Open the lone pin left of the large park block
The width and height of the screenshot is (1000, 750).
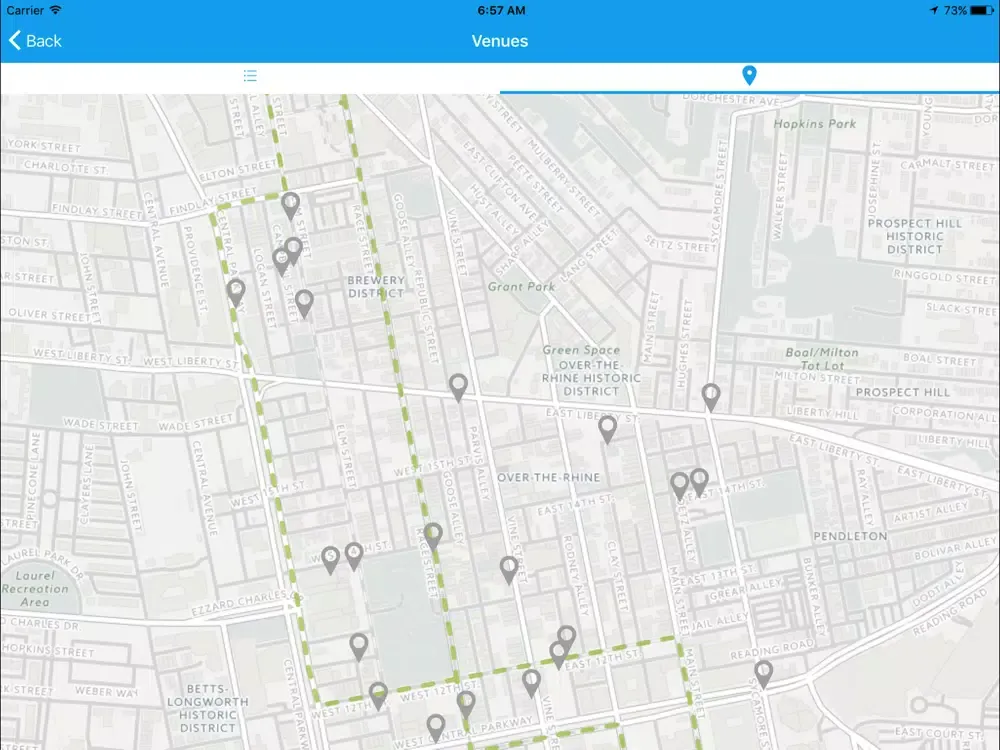pos(359,647)
